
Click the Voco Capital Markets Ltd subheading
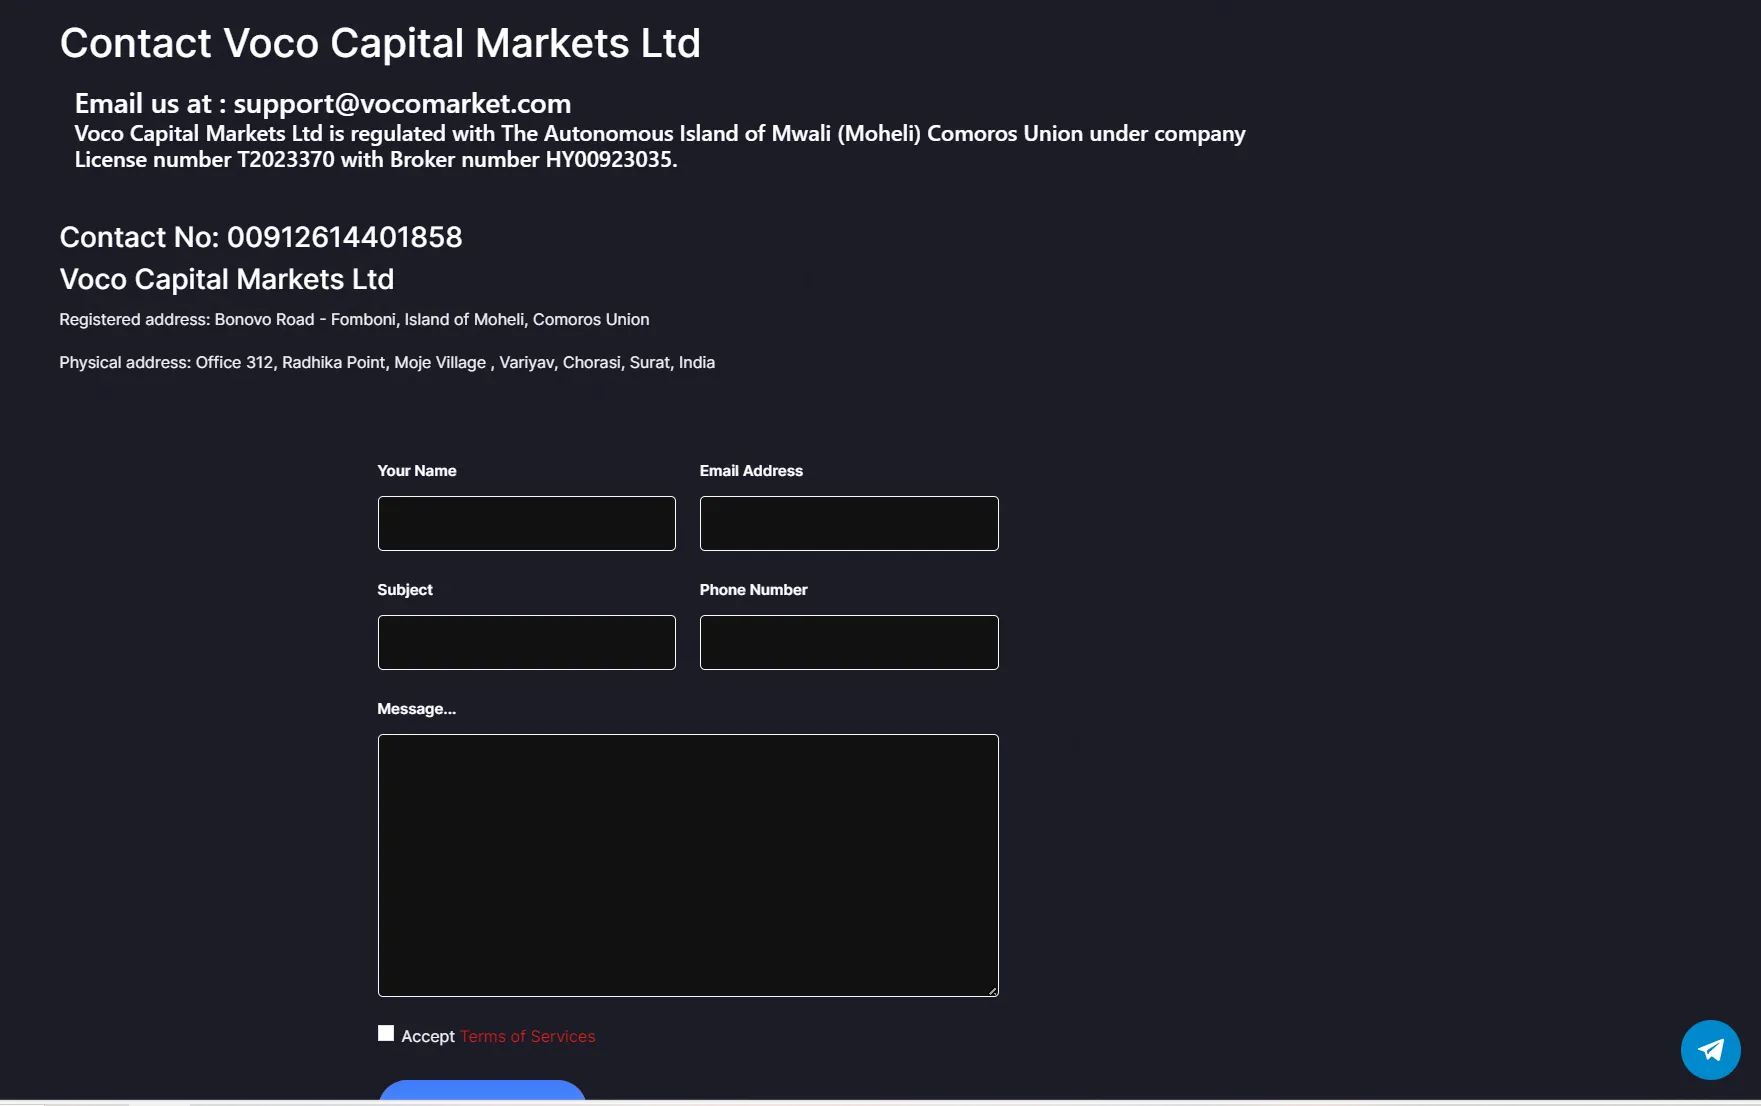227,279
